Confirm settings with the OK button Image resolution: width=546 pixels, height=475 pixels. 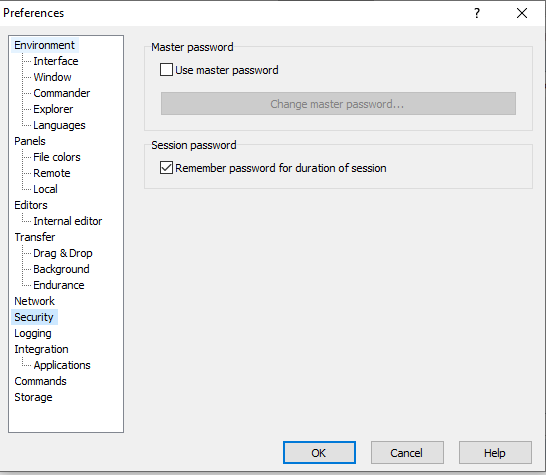pos(319,453)
